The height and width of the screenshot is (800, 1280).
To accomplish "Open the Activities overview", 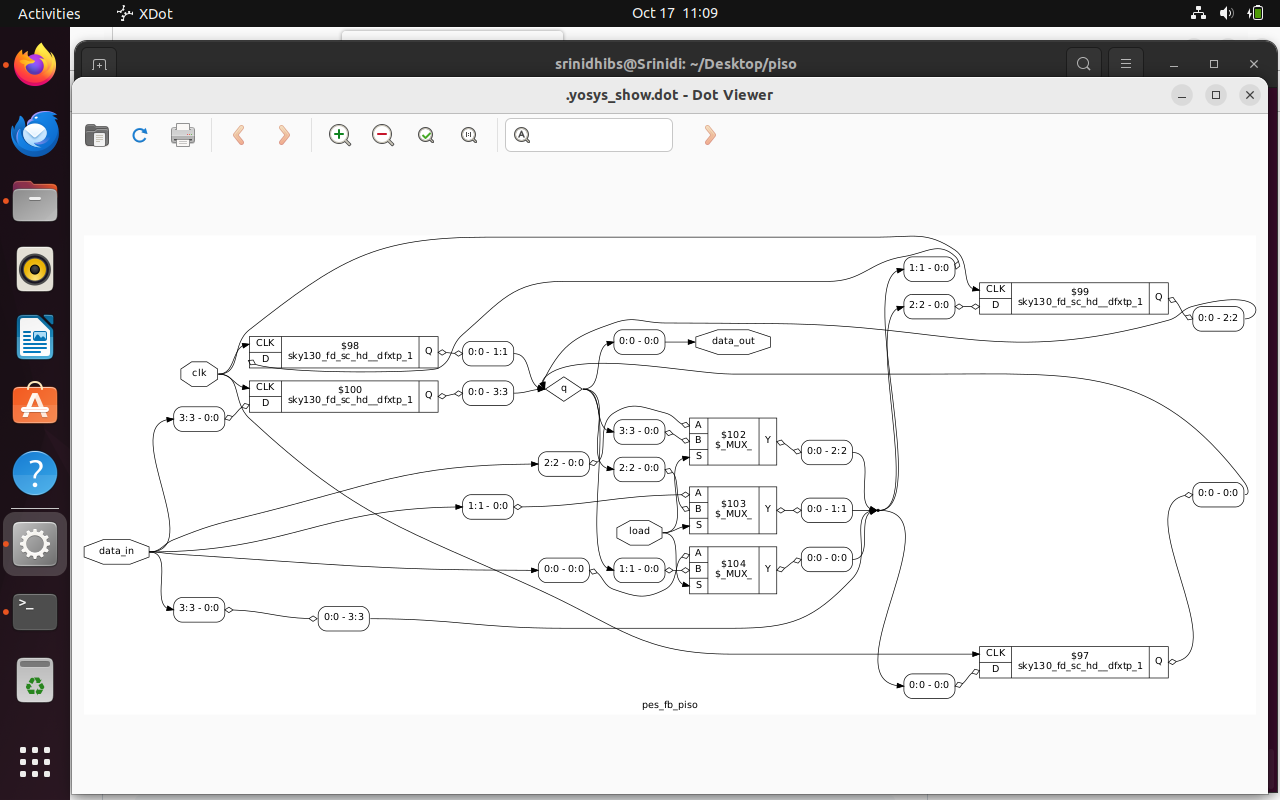I will coord(47,13).
